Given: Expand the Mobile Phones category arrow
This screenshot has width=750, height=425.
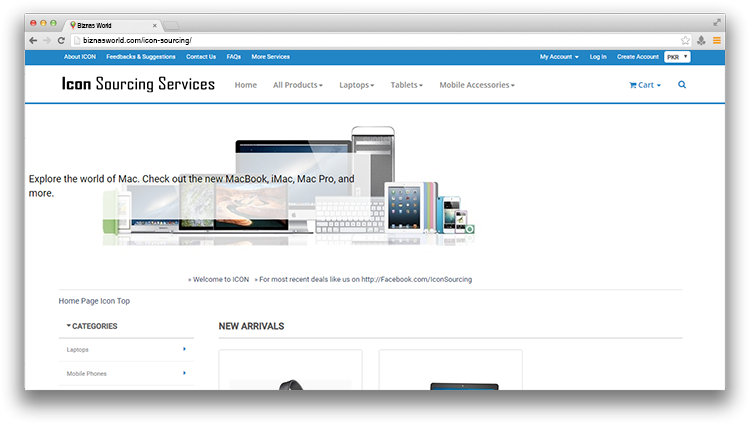Looking at the screenshot, I should [x=184, y=373].
